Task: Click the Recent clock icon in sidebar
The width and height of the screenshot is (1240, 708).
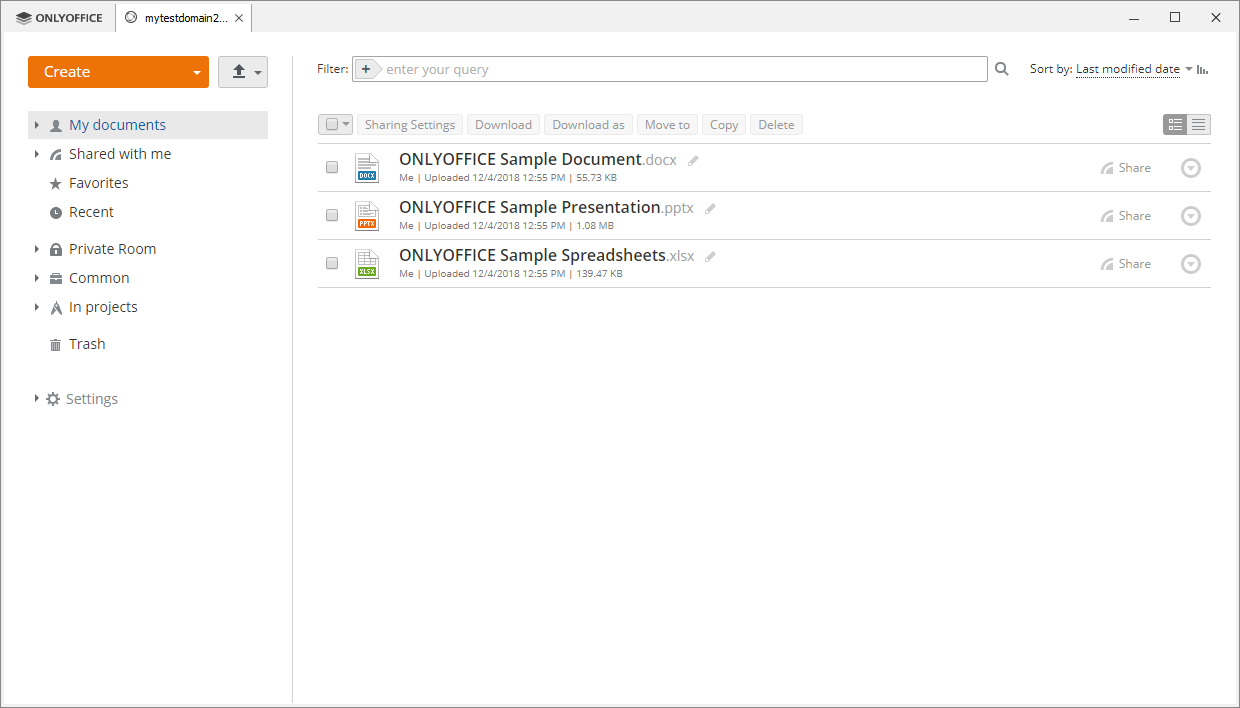Action: tap(56, 212)
